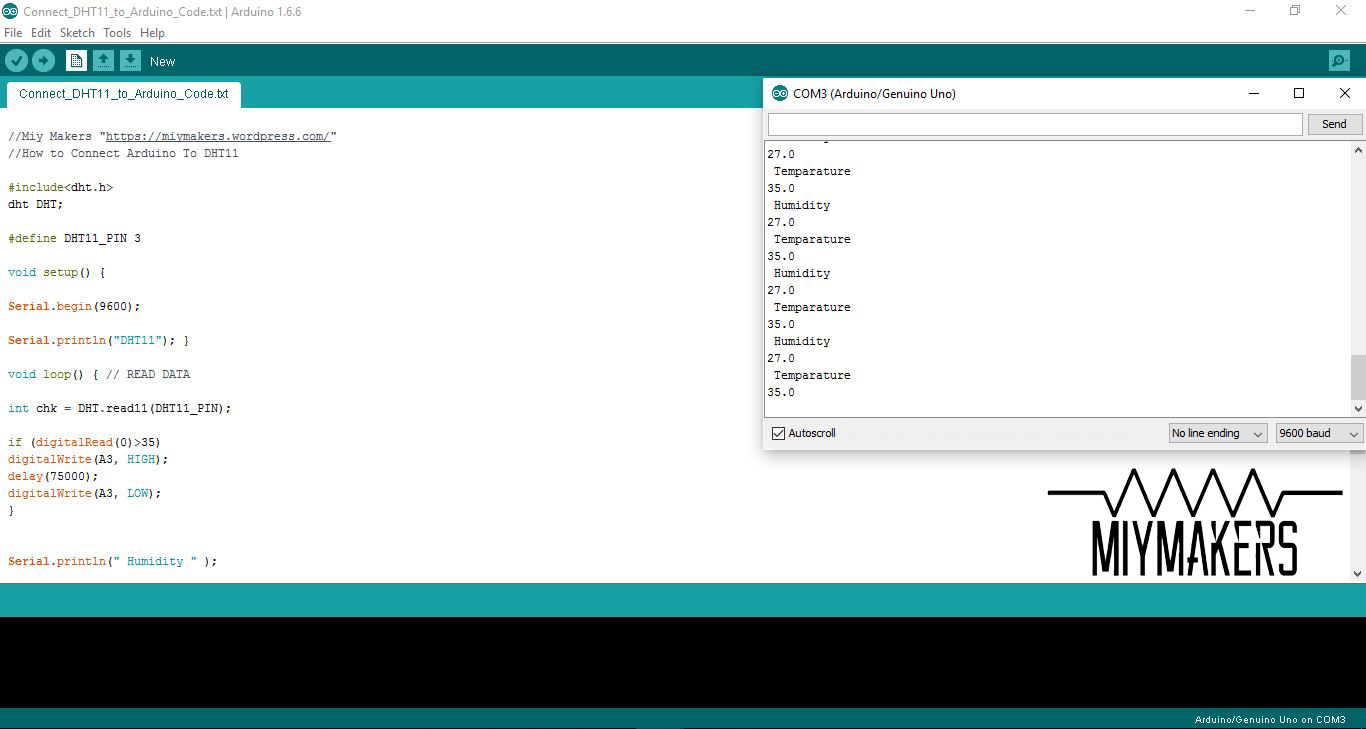Click the miymakers.wordpress.com link in code
The image size is (1366, 729).
(218, 137)
